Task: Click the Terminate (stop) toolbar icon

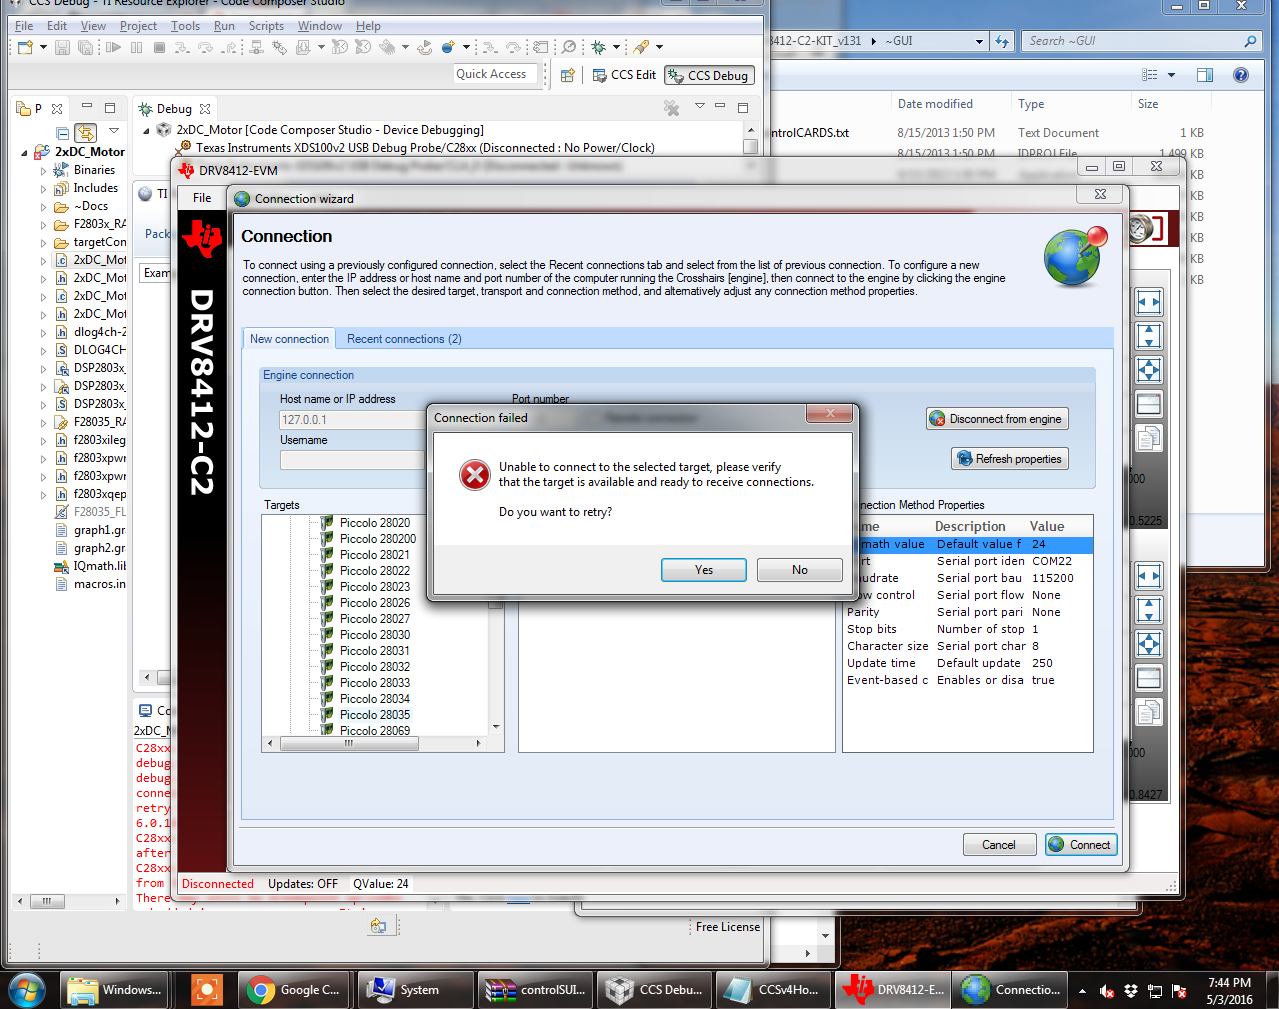Action: [159, 47]
